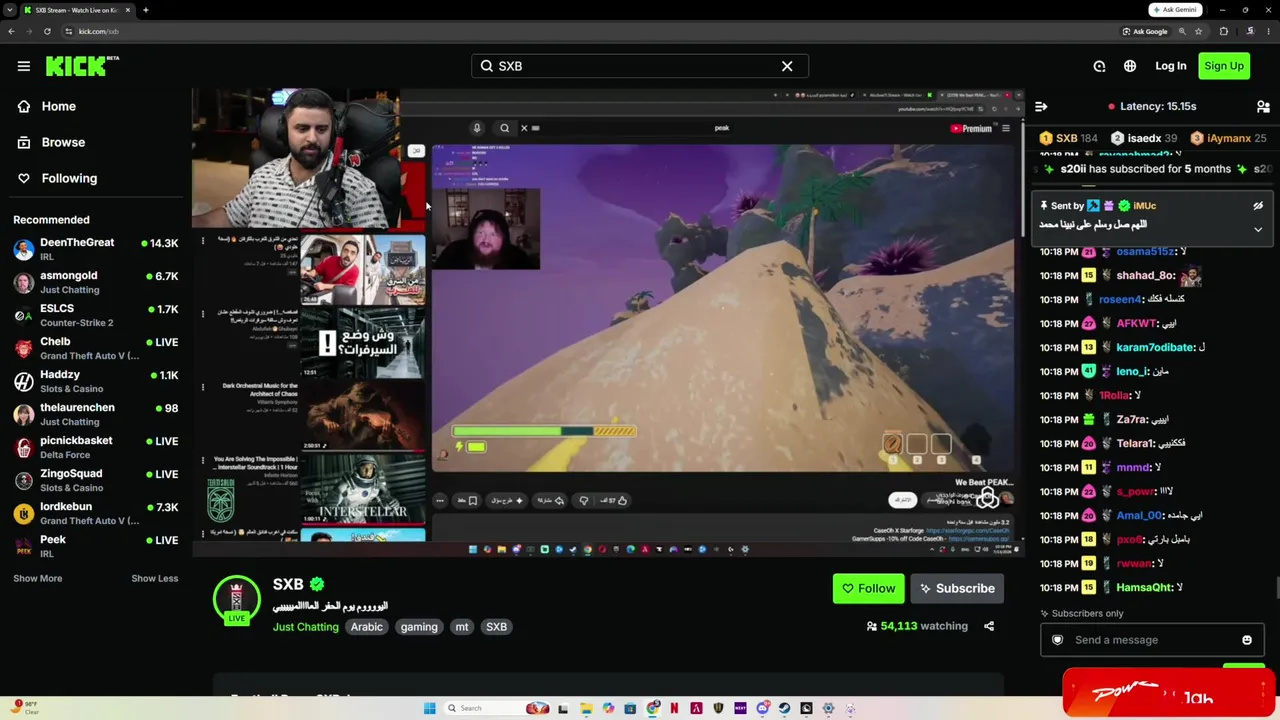1280x720 pixels.
Task: Select the SXB tag
Action: [497, 627]
